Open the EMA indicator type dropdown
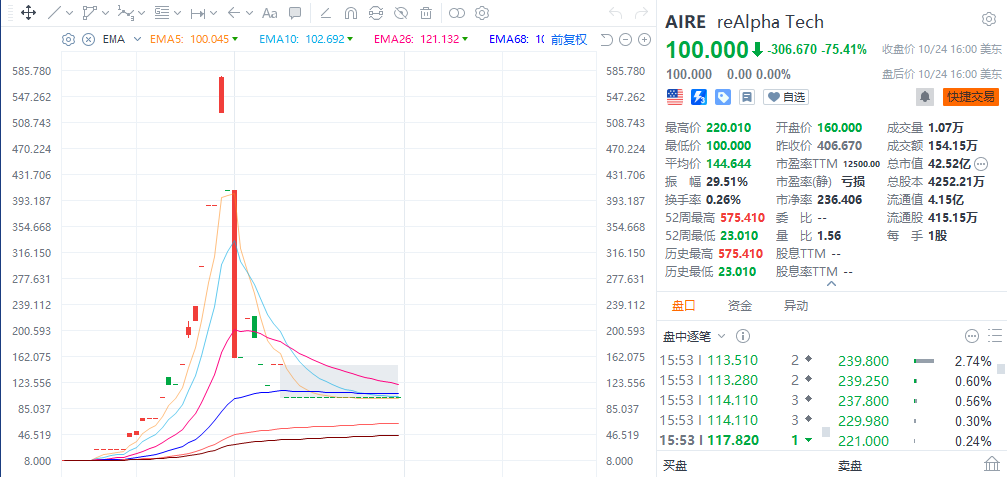The image size is (1007, 477). [x=137, y=39]
